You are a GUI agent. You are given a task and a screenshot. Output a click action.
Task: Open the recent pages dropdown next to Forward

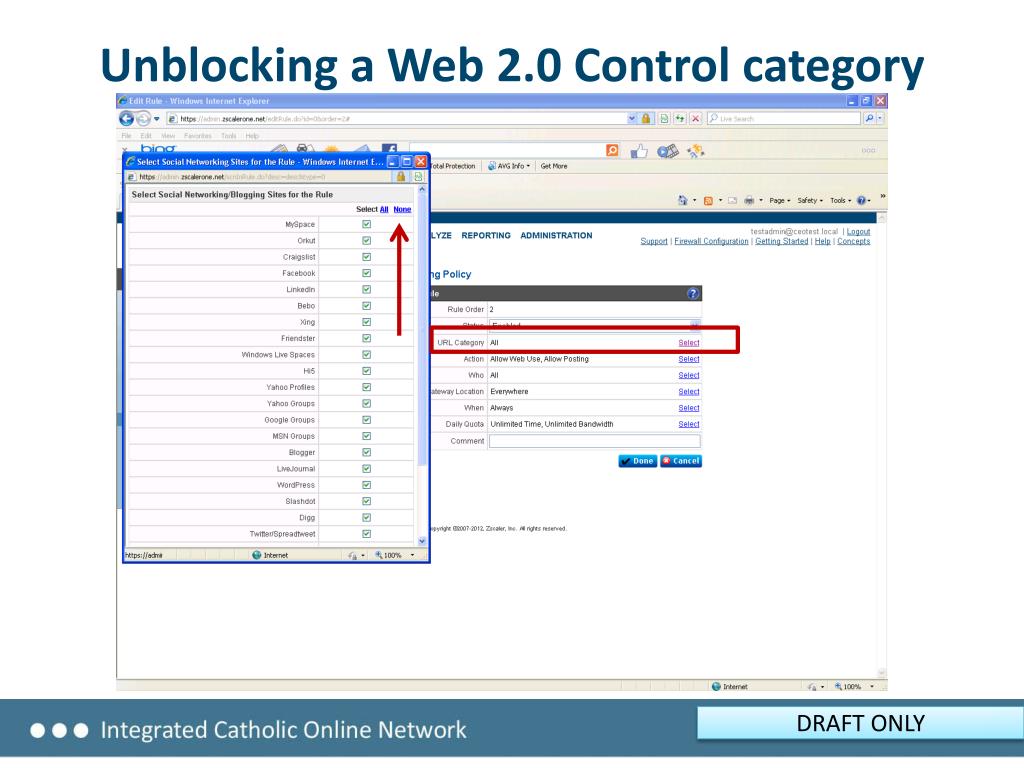[x=157, y=118]
